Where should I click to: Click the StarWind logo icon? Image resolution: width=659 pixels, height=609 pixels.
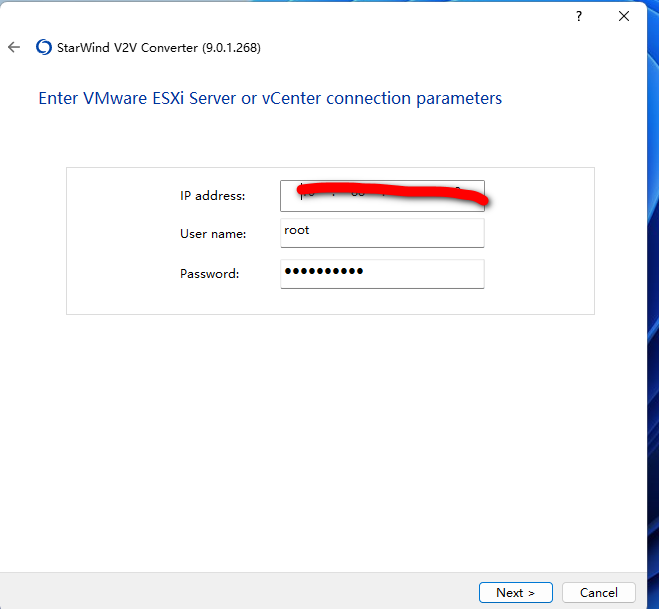click(x=44, y=47)
